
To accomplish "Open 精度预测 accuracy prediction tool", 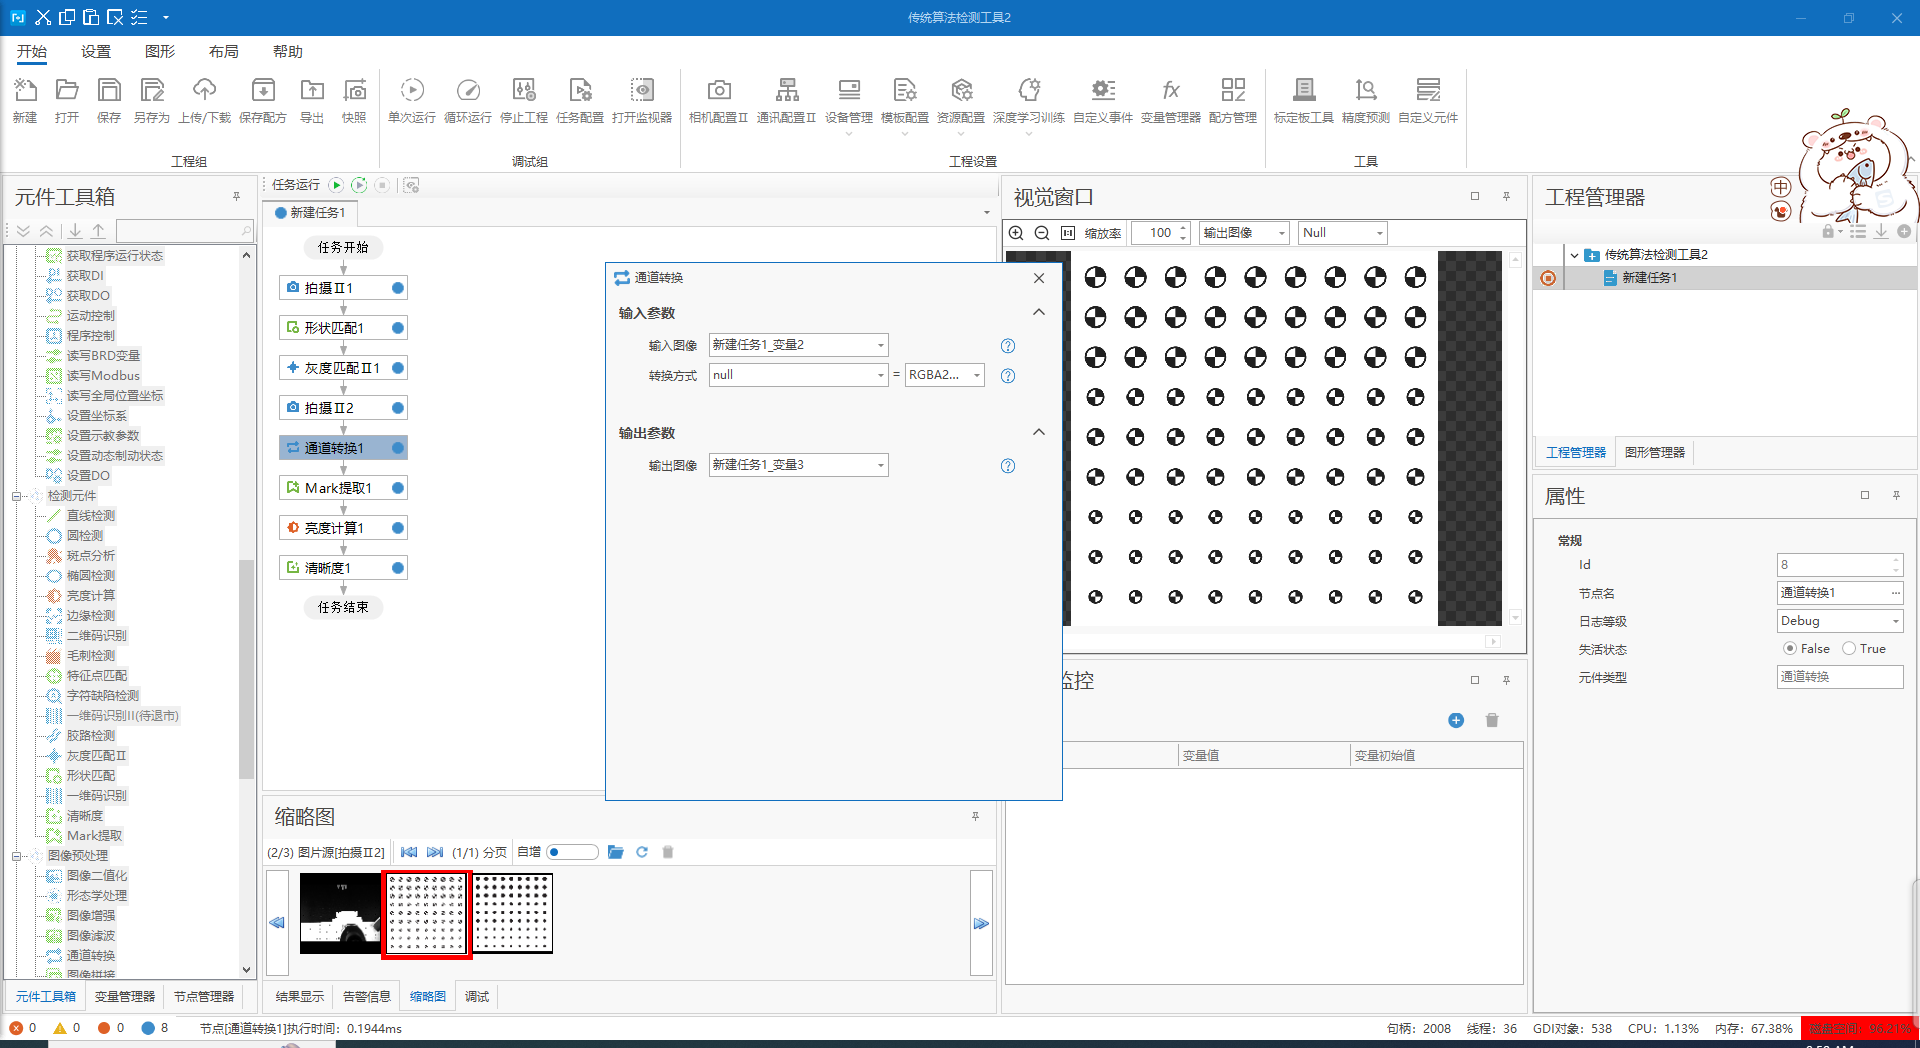I will pos(1366,100).
